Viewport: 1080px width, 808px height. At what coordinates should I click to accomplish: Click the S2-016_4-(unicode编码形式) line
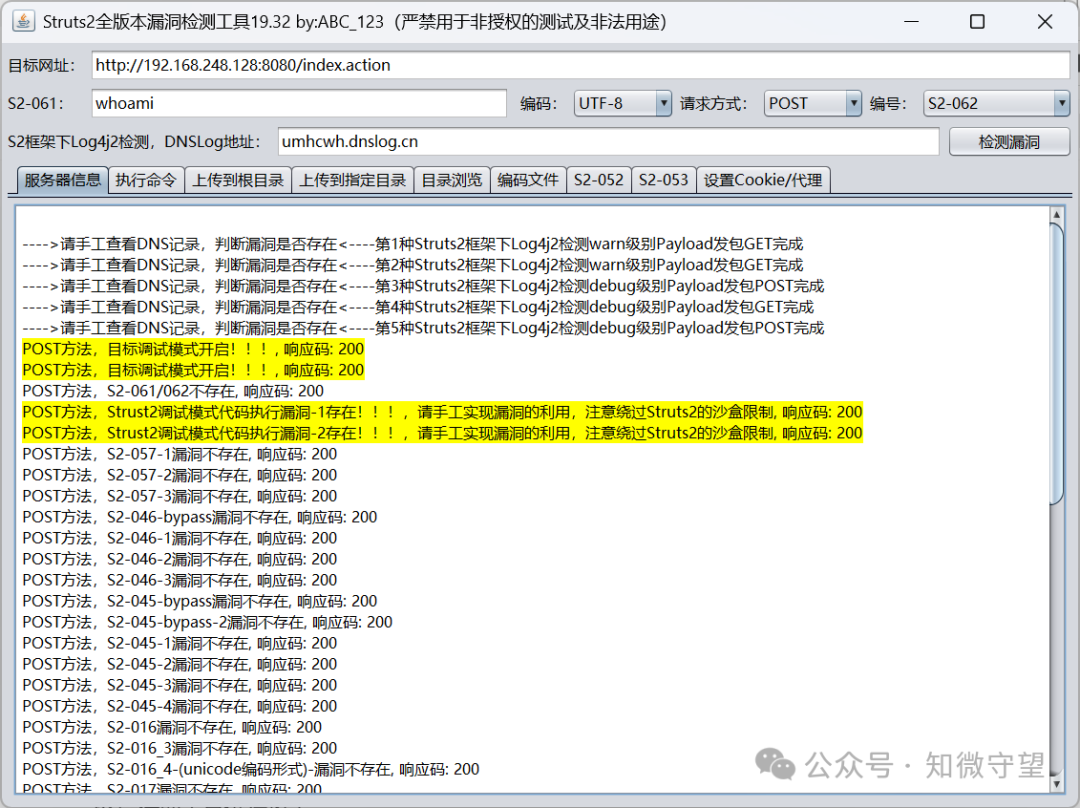[251, 769]
